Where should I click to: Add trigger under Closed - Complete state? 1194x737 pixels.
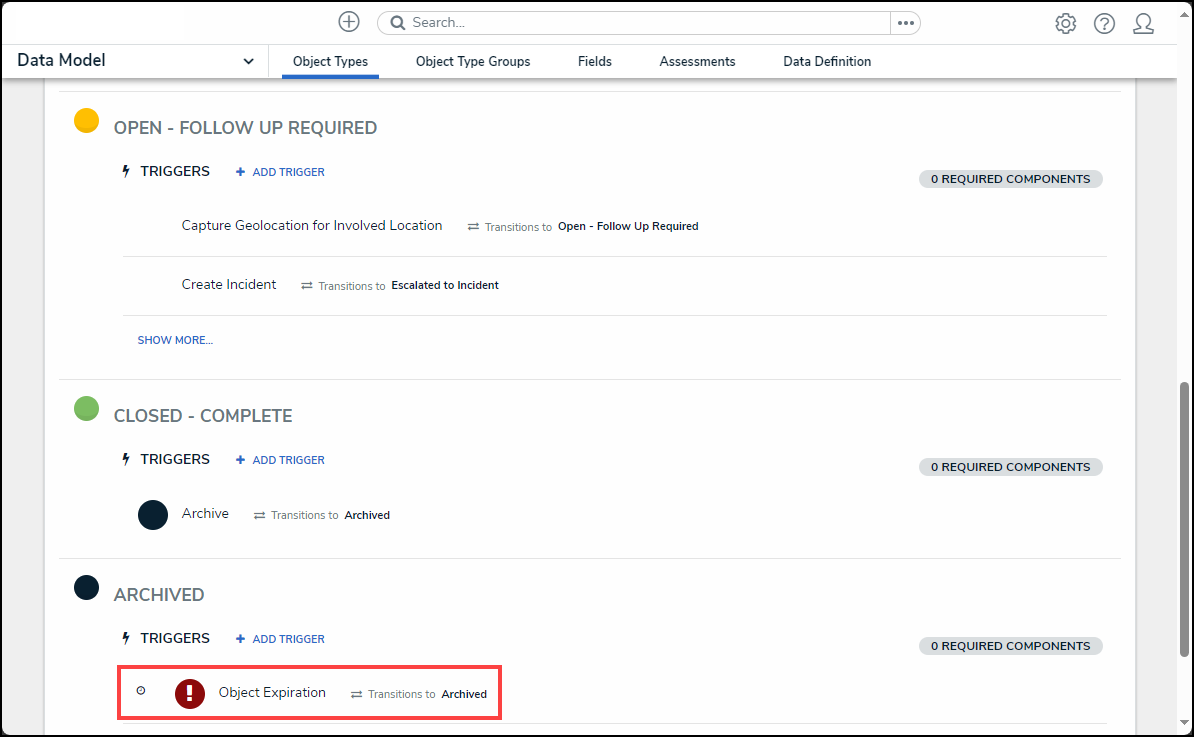(x=280, y=460)
